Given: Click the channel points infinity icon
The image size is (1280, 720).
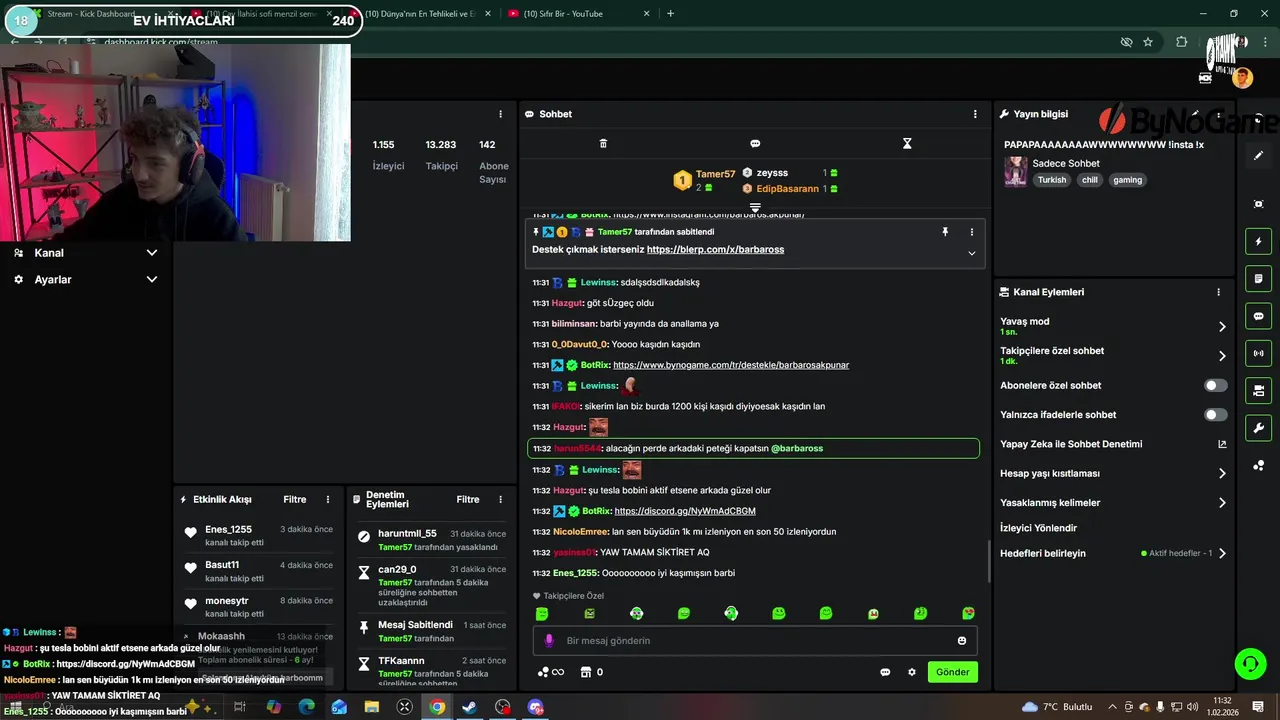Looking at the screenshot, I should click(552, 672).
